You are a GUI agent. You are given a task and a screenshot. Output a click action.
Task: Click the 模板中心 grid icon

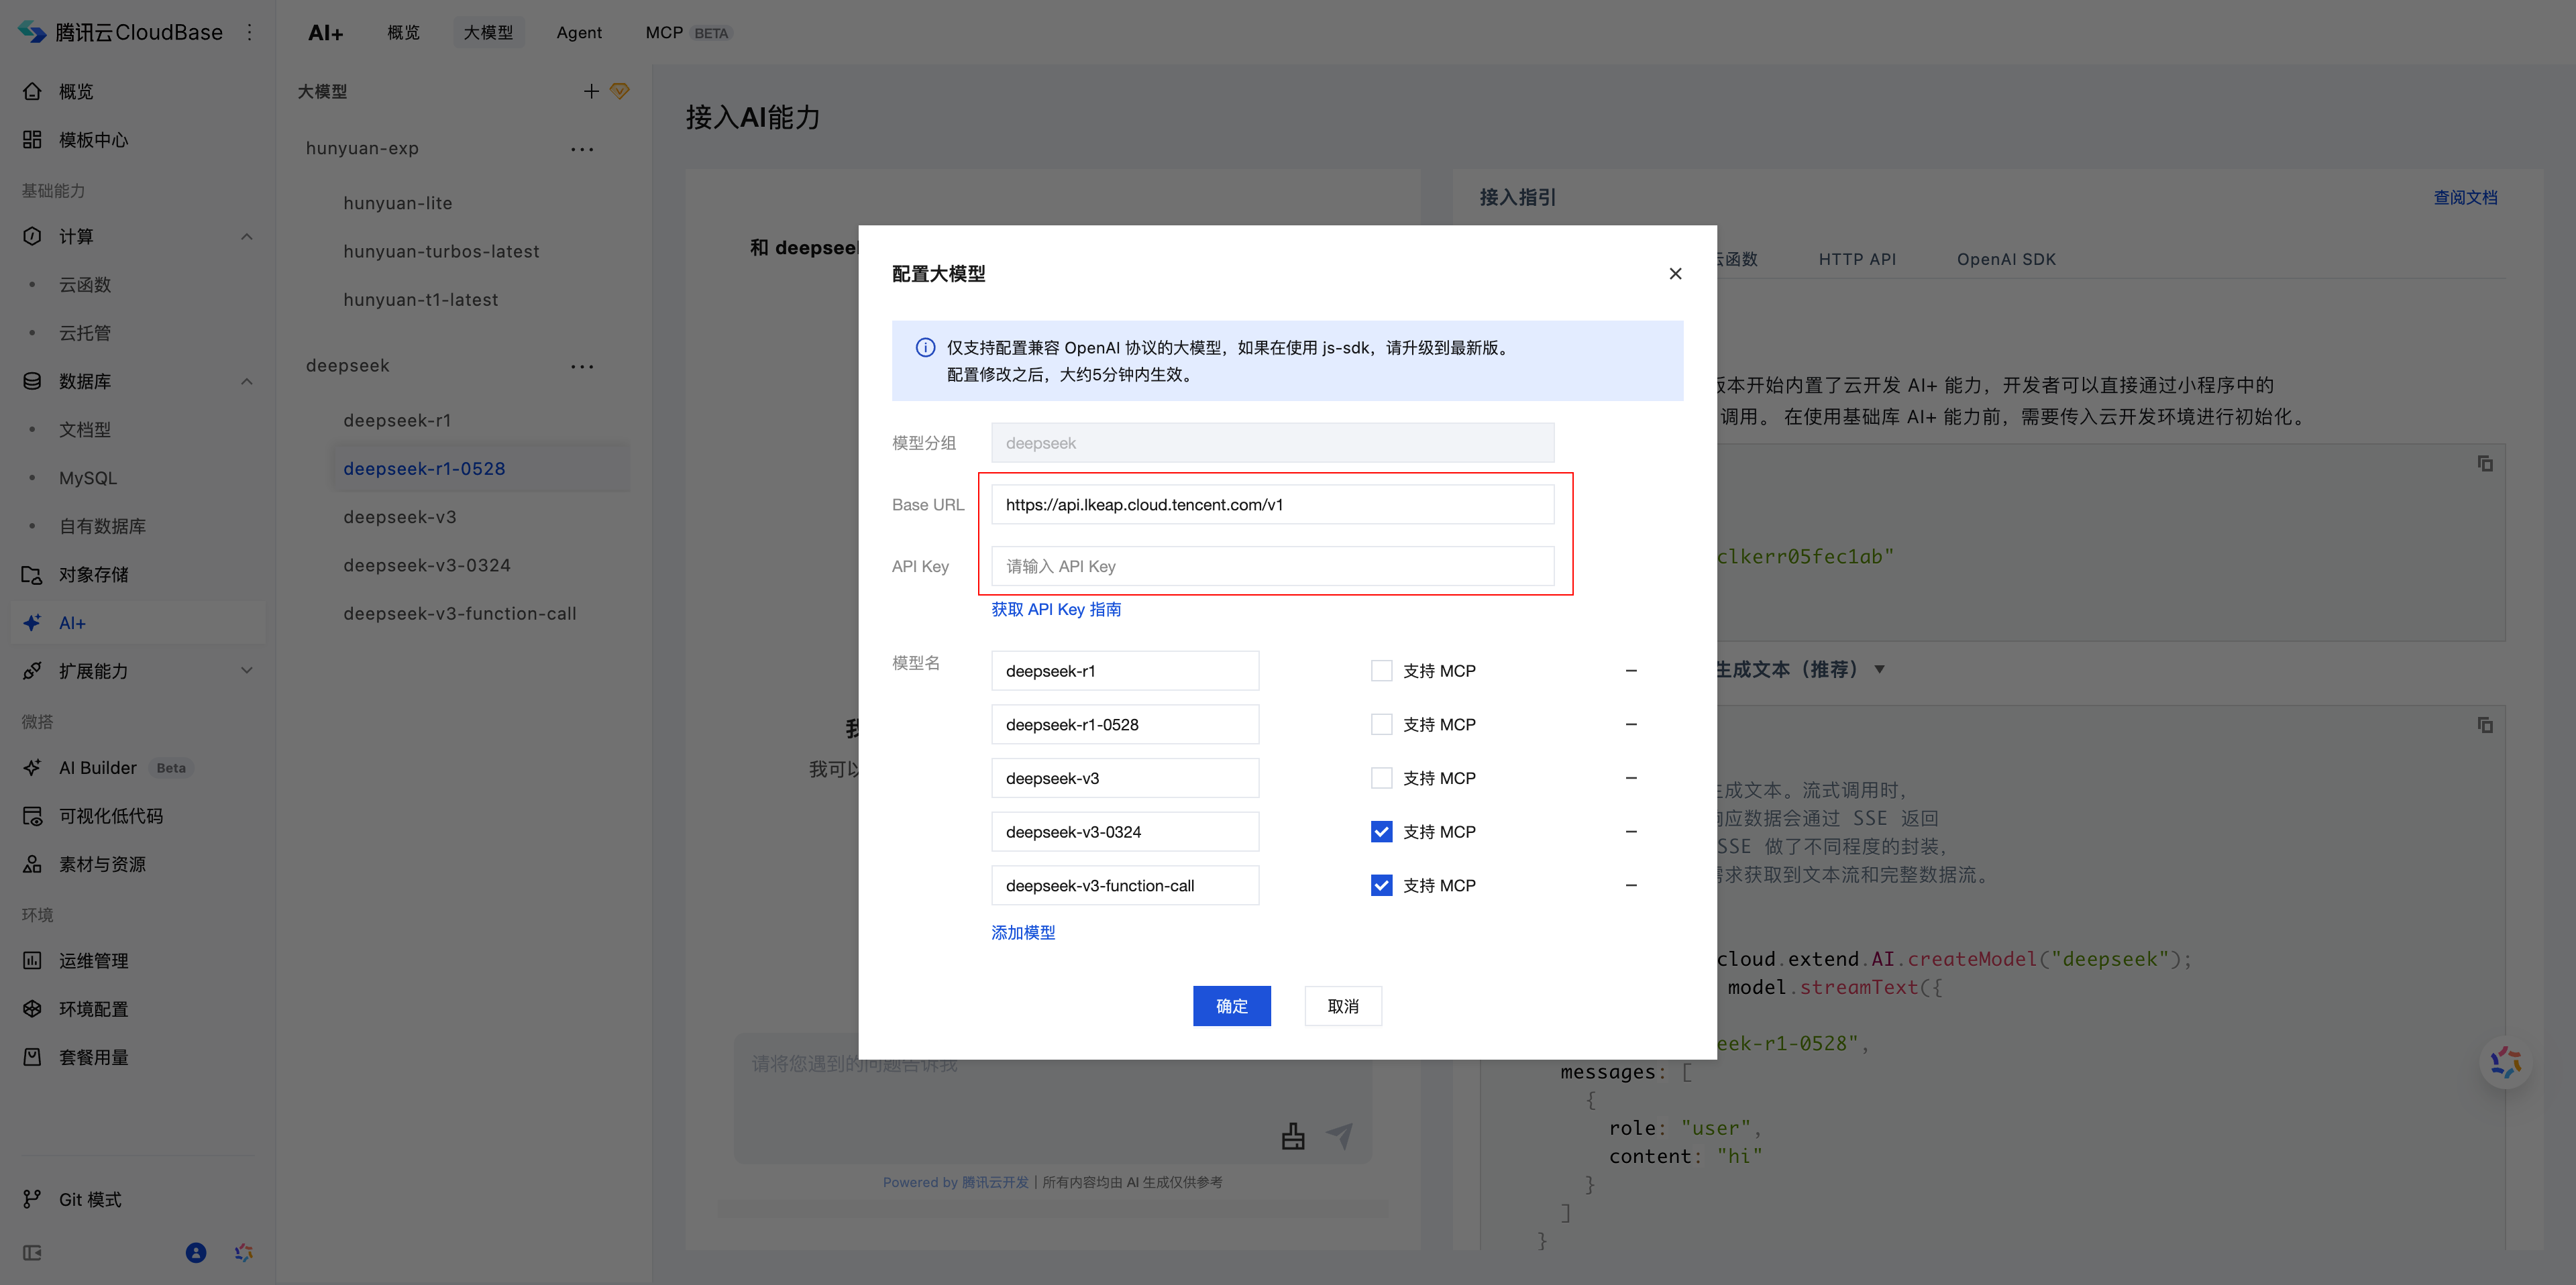[32, 139]
